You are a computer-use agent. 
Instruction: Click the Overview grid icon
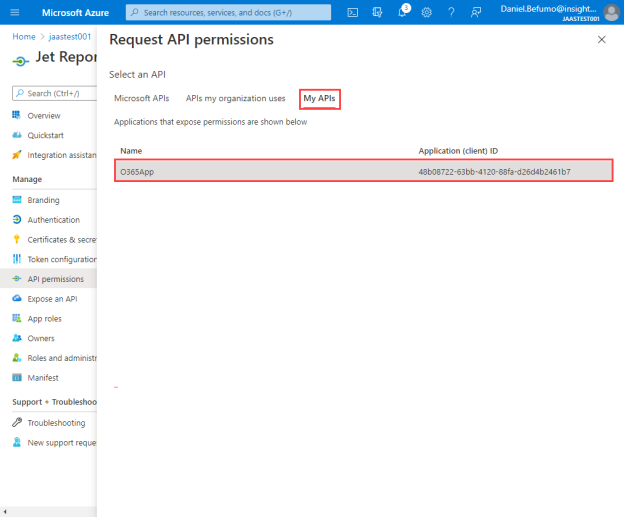(16, 115)
